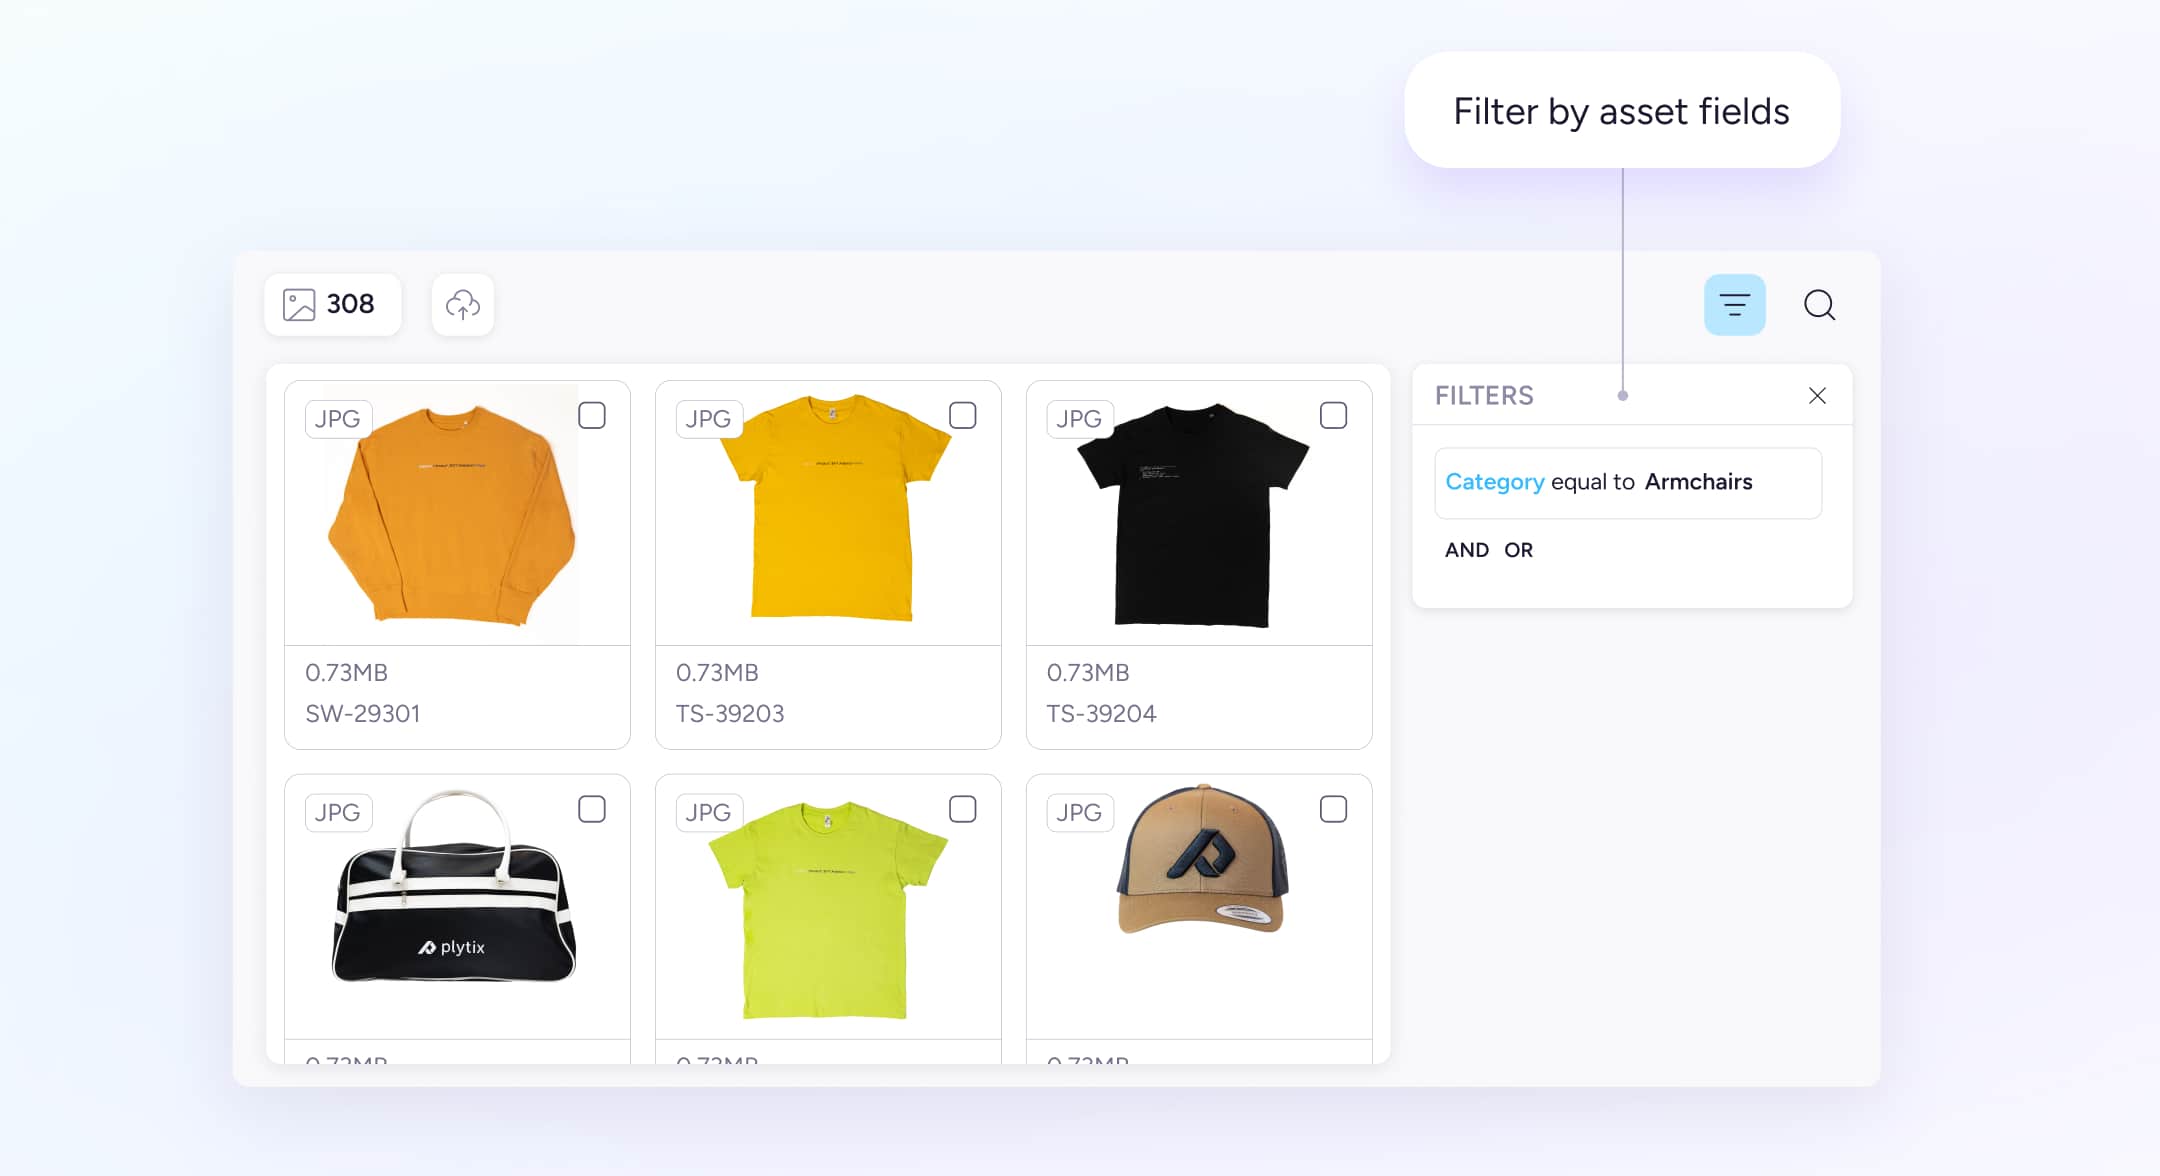Open search with magnifier icon
Screen dimensions: 2160x1176
[x=1819, y=305]
